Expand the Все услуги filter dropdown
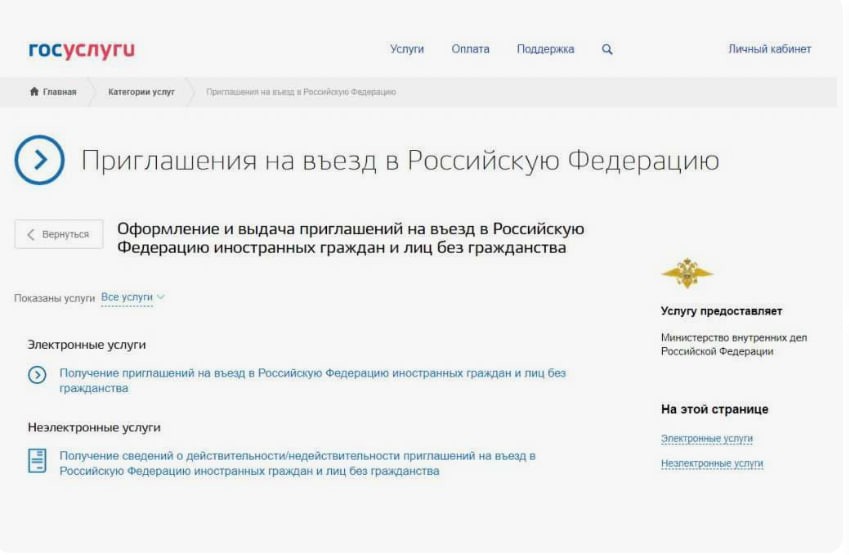 132,297
